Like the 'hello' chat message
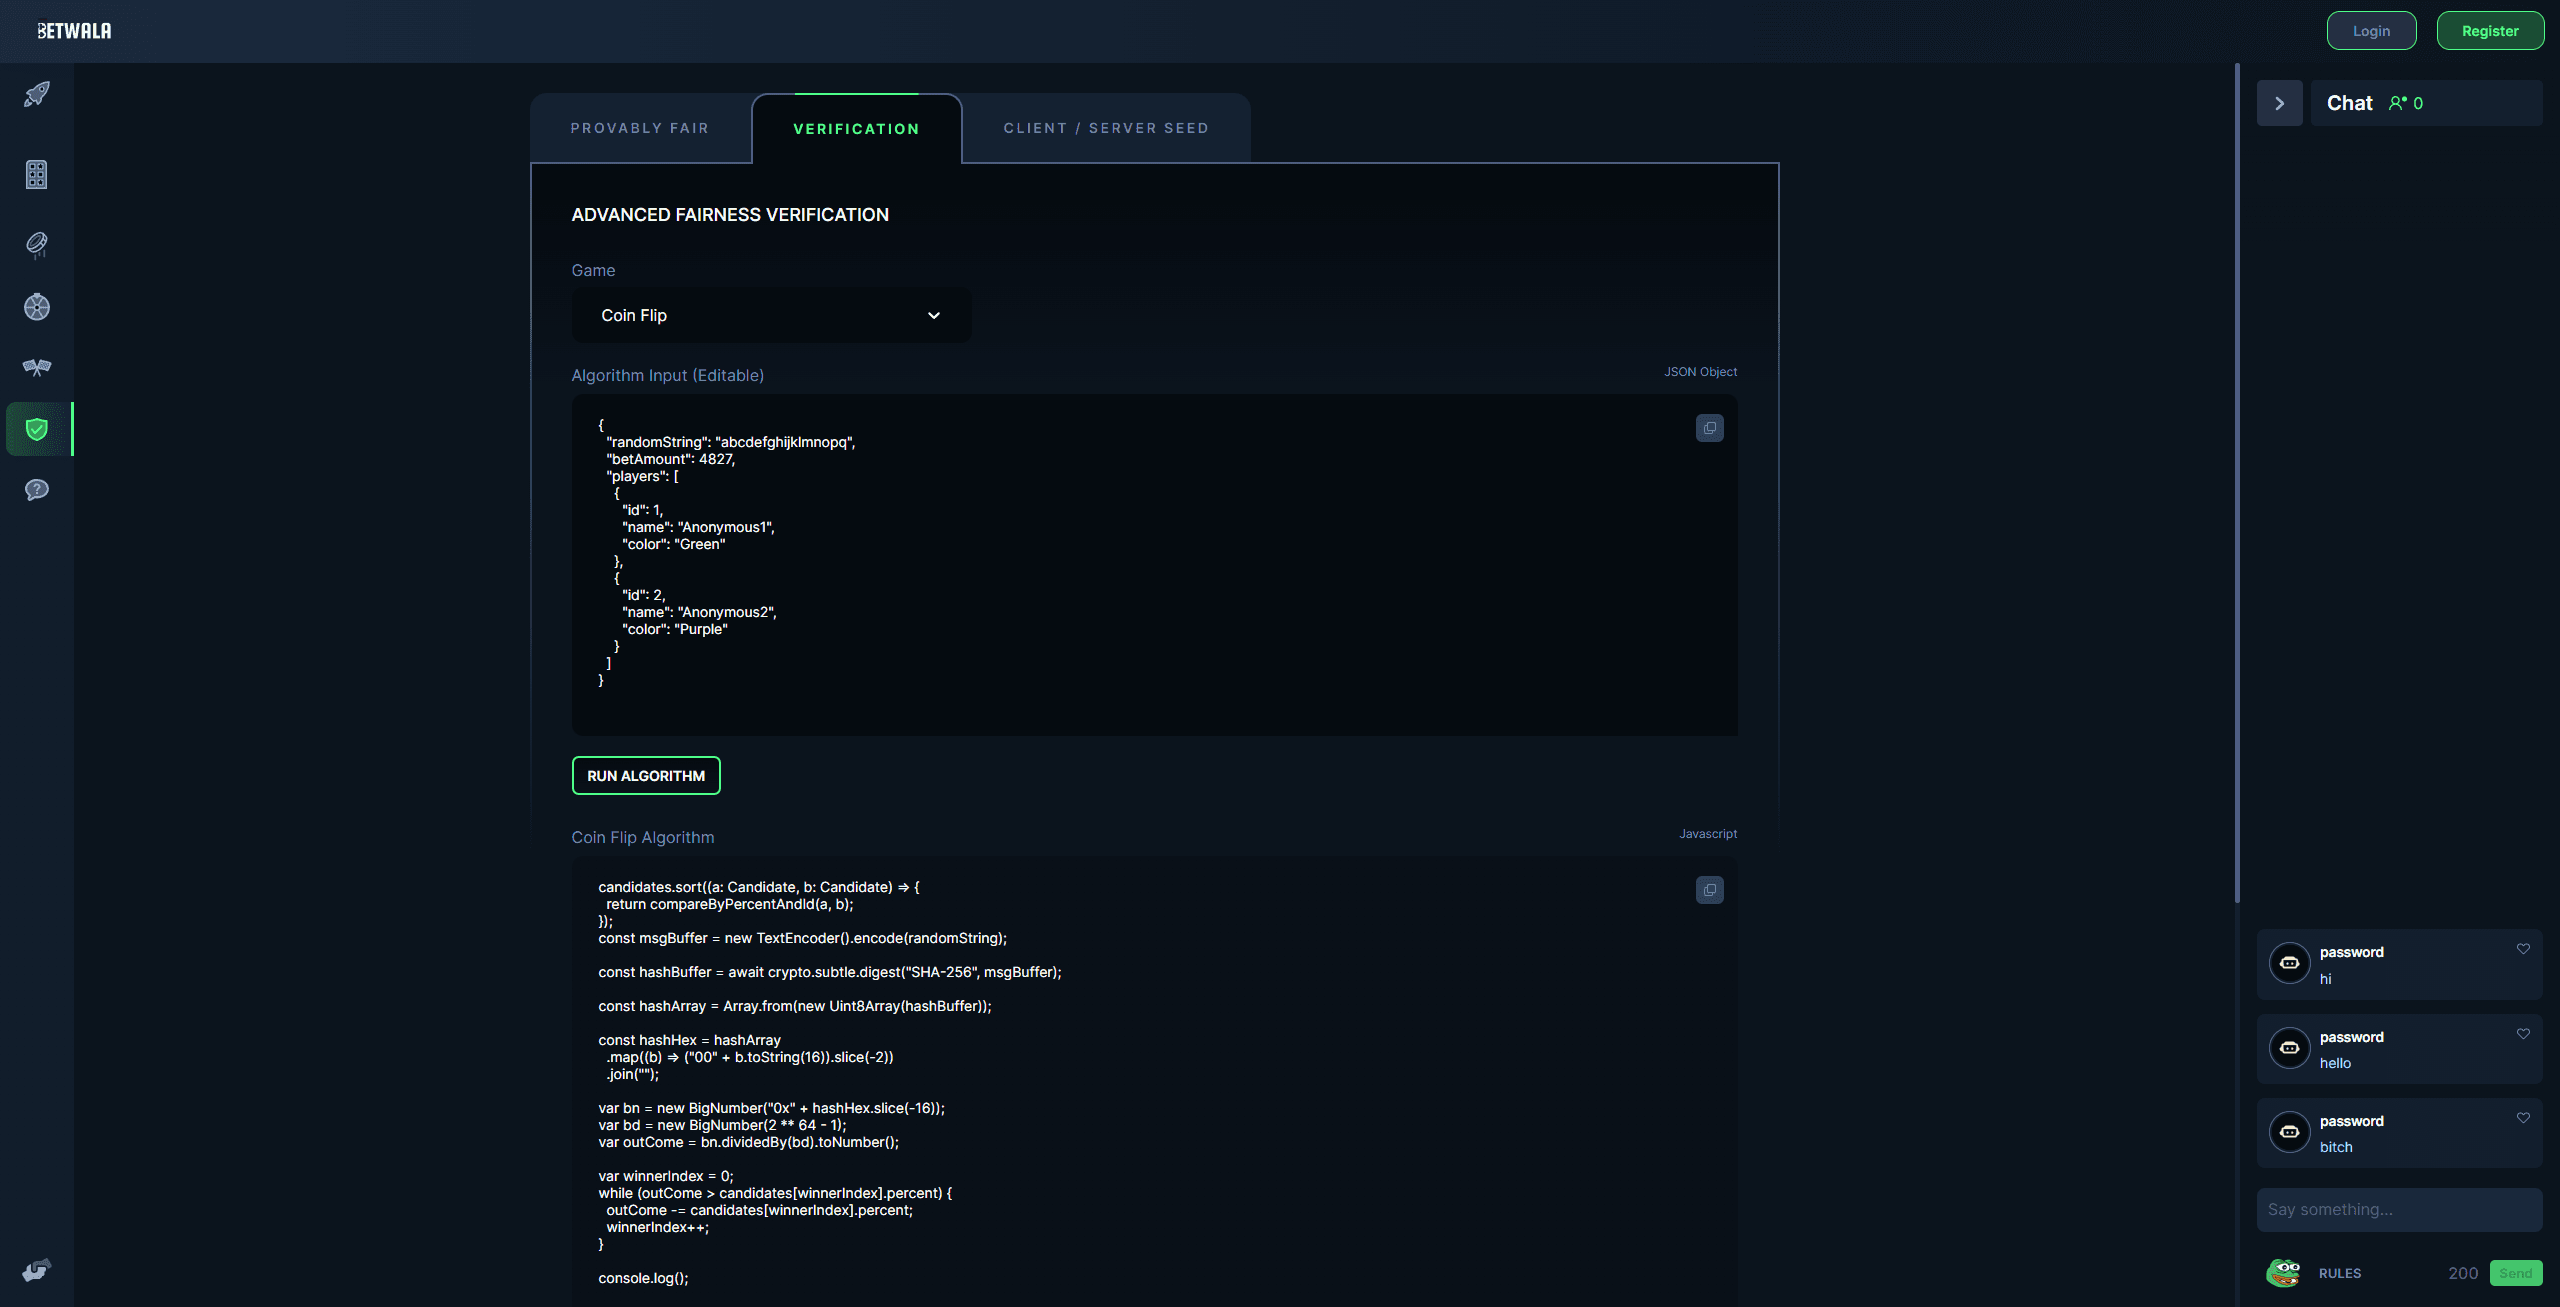This screenshot has height=1307, width=2560. coord(2523,1034)
